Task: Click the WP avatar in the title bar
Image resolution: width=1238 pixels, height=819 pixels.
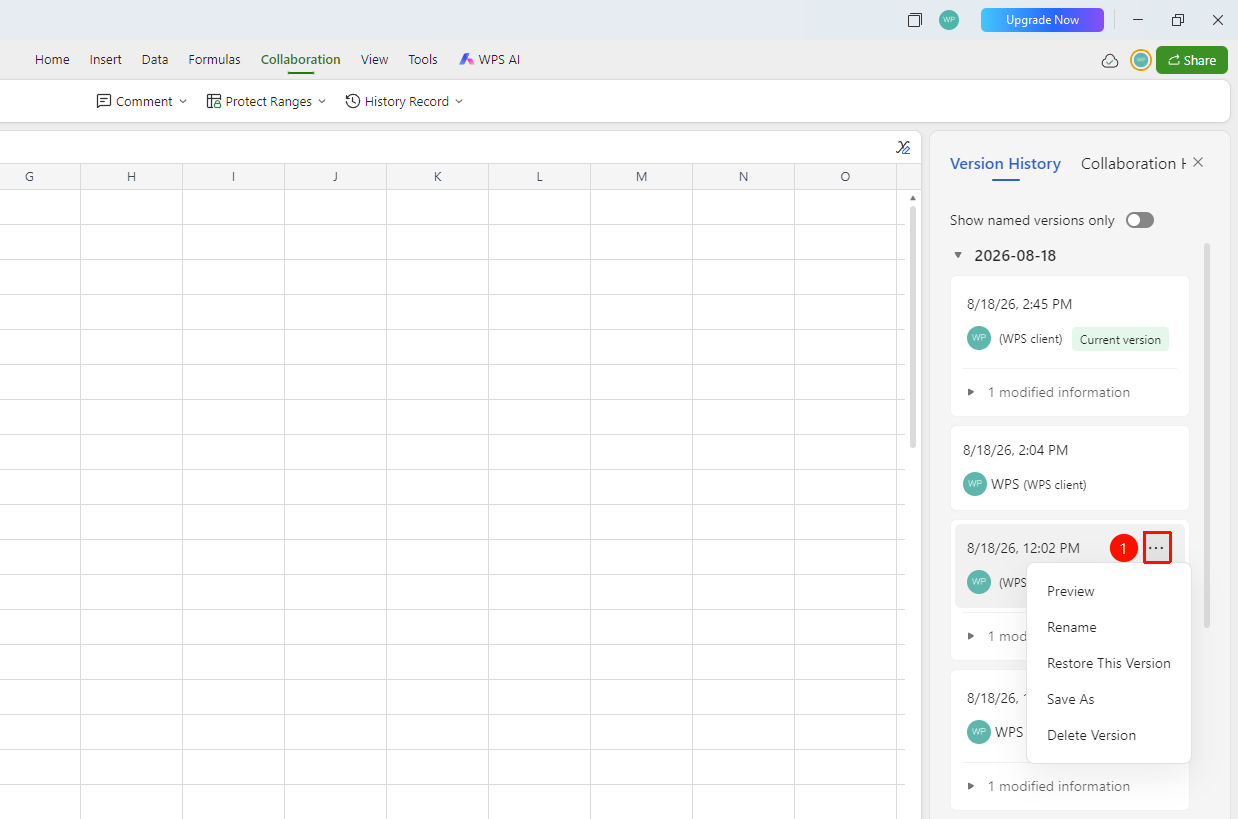Action: pos(949,20)
